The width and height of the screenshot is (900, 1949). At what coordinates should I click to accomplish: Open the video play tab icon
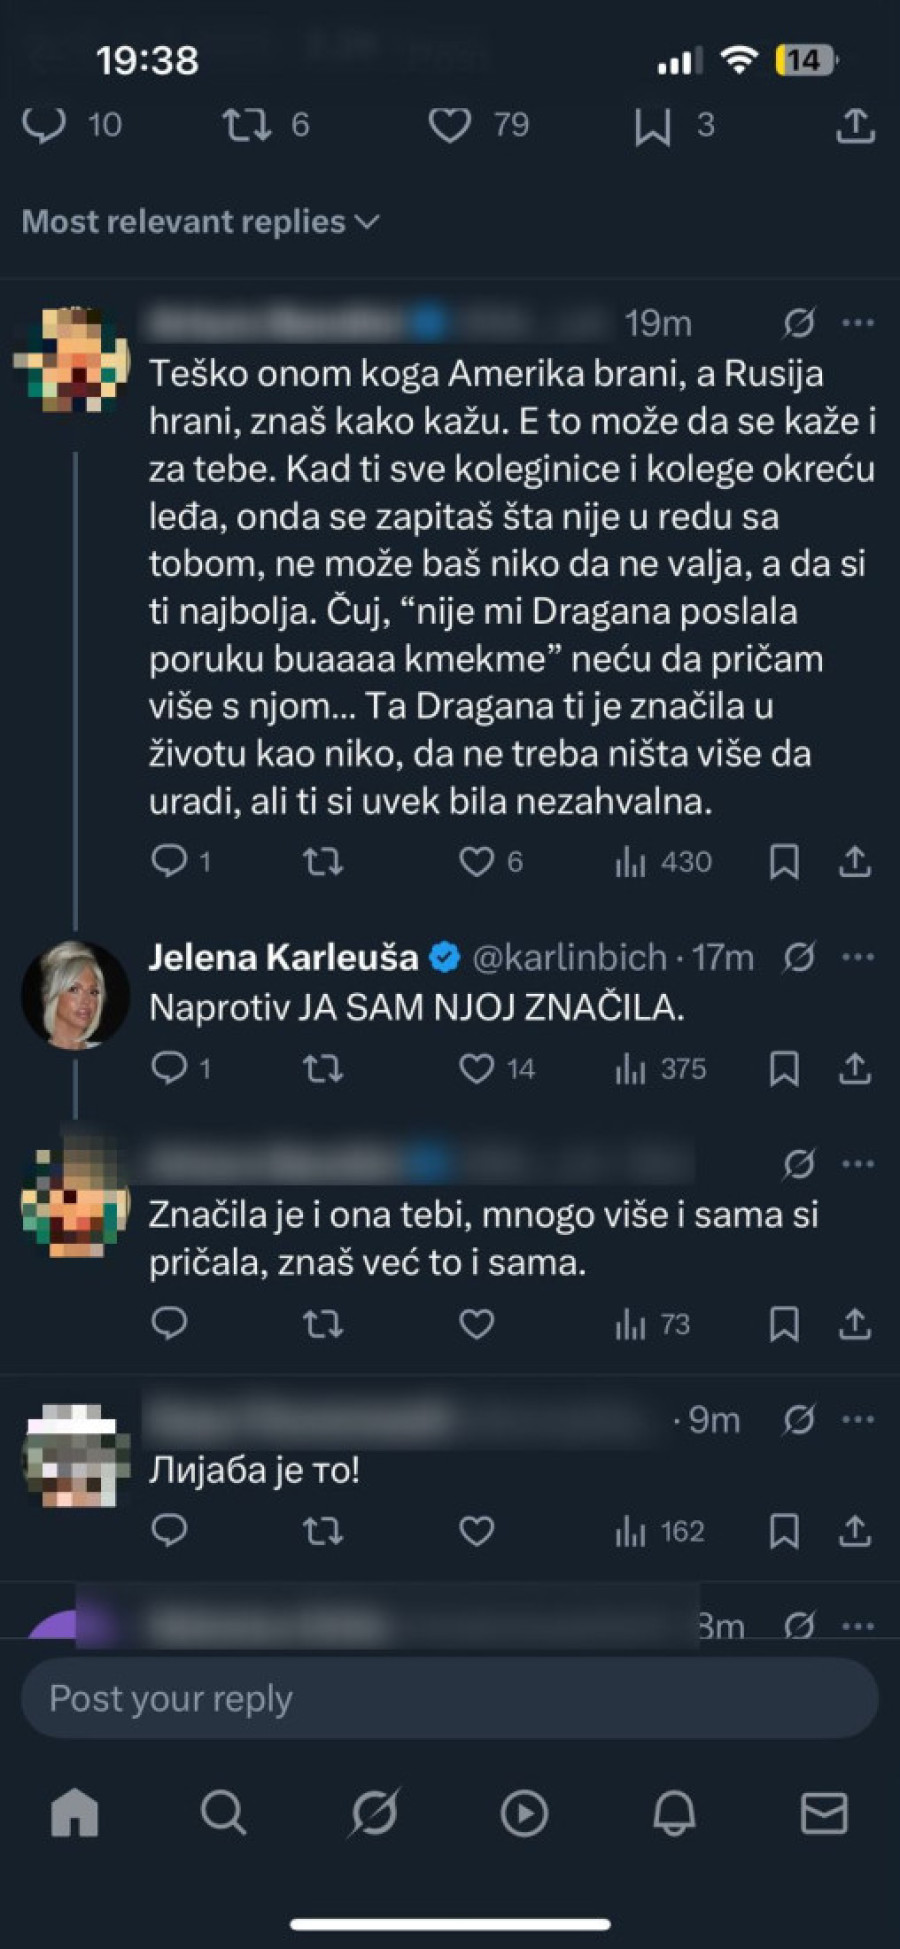pos(524,1812)
